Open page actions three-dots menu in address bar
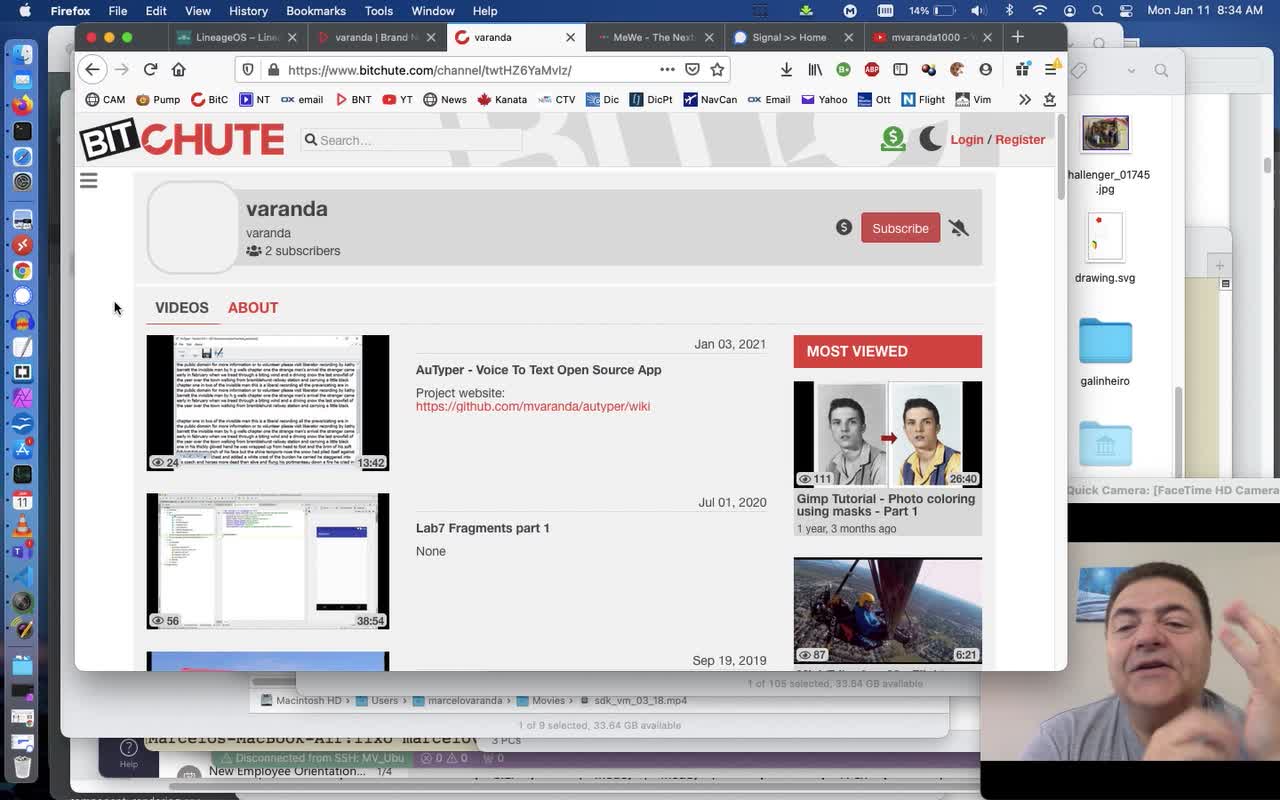 coord(667,69)
